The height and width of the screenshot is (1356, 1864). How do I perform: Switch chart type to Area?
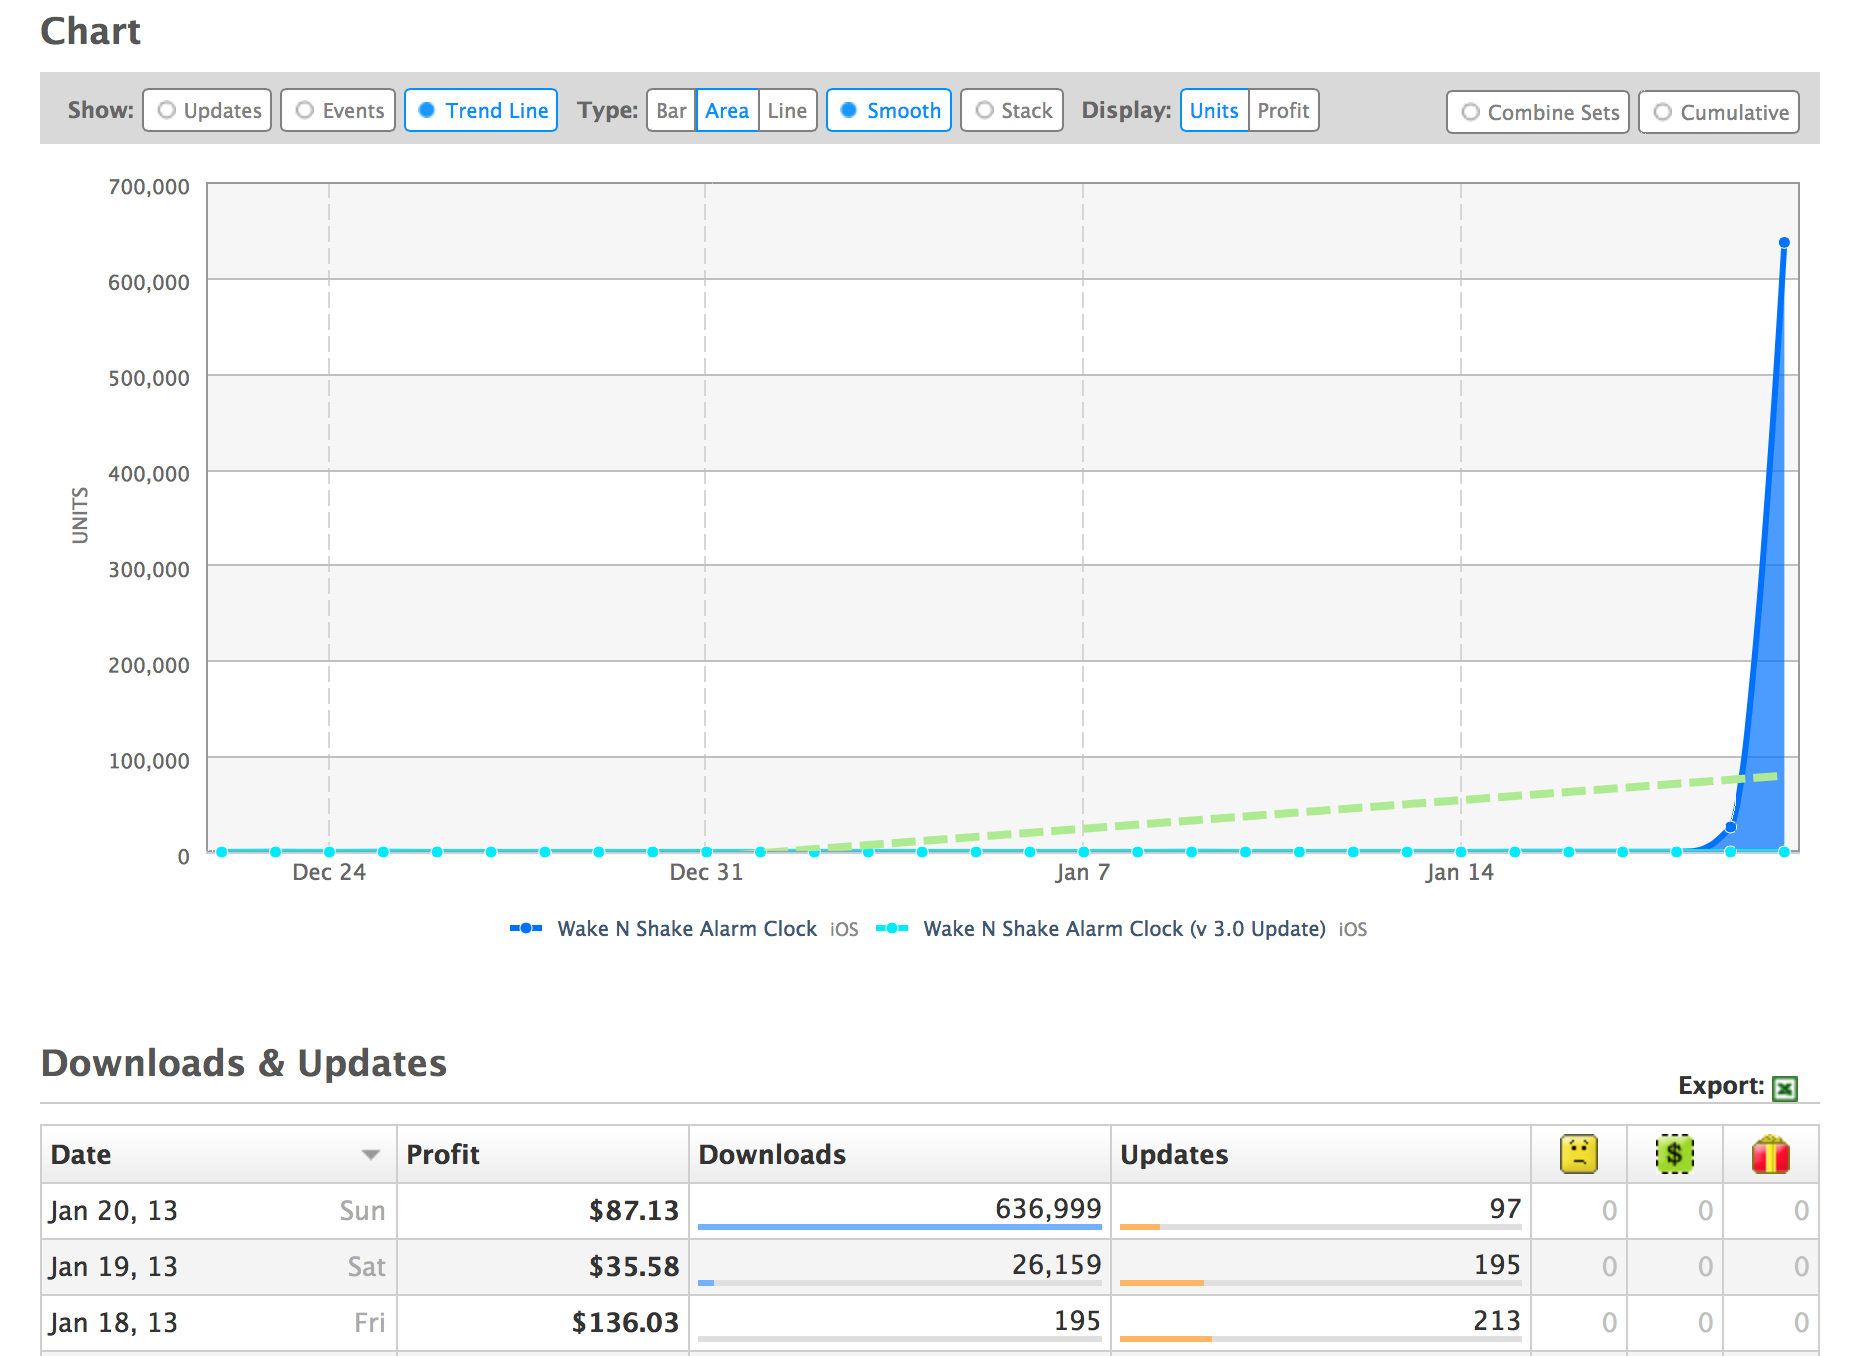[727, 110]
